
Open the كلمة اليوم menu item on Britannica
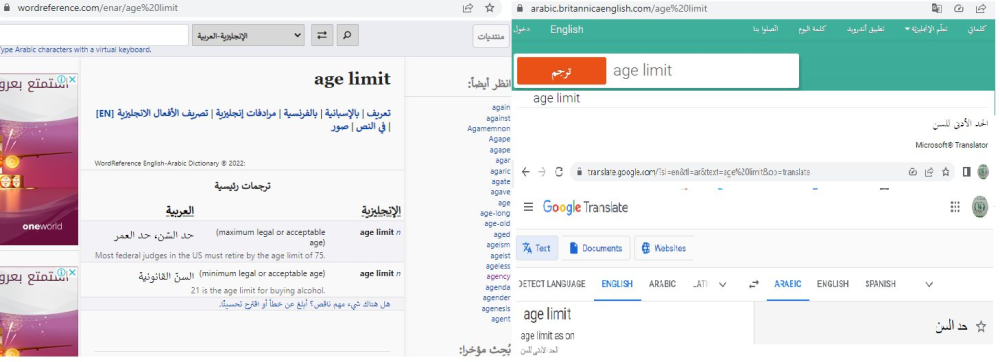[812, 29]
